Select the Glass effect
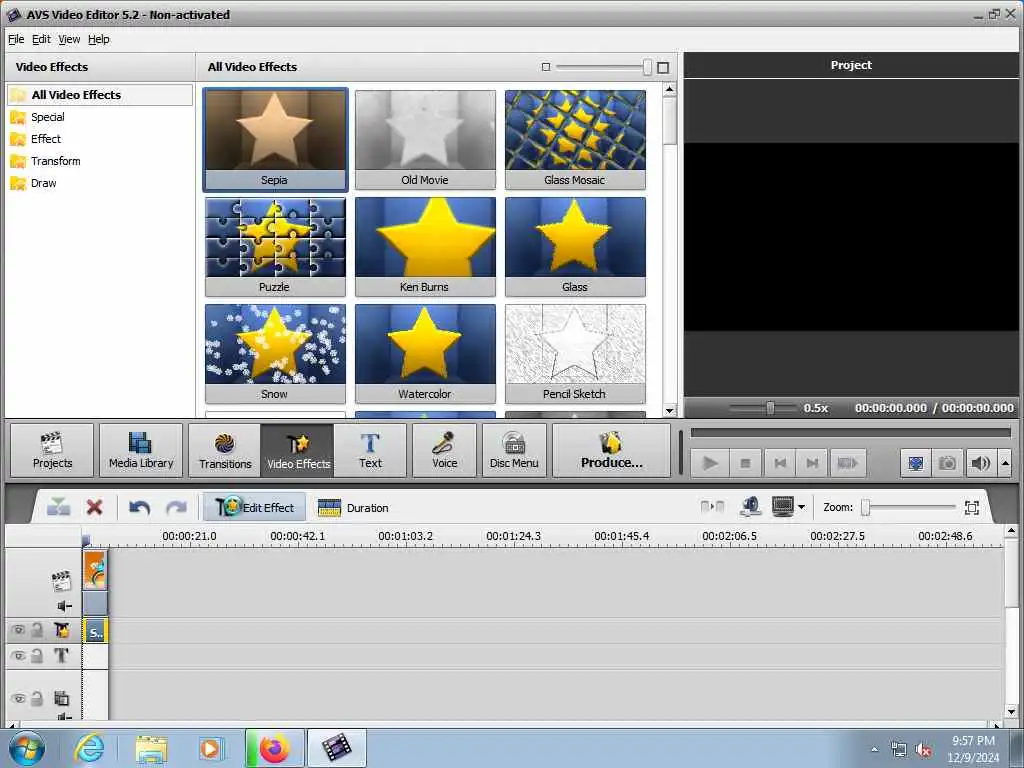Image resolution: width=1024 pixels, height=768 pixels. 575,246
